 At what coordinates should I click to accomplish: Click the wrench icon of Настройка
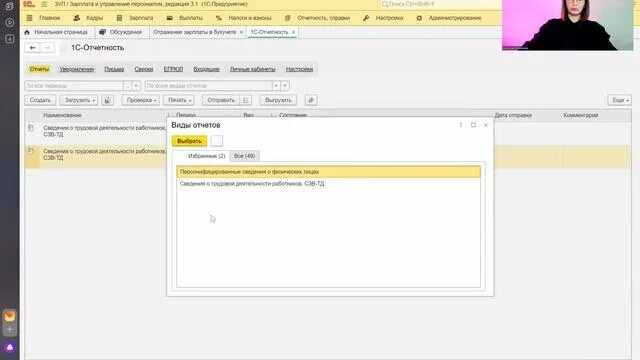point(366,18)
